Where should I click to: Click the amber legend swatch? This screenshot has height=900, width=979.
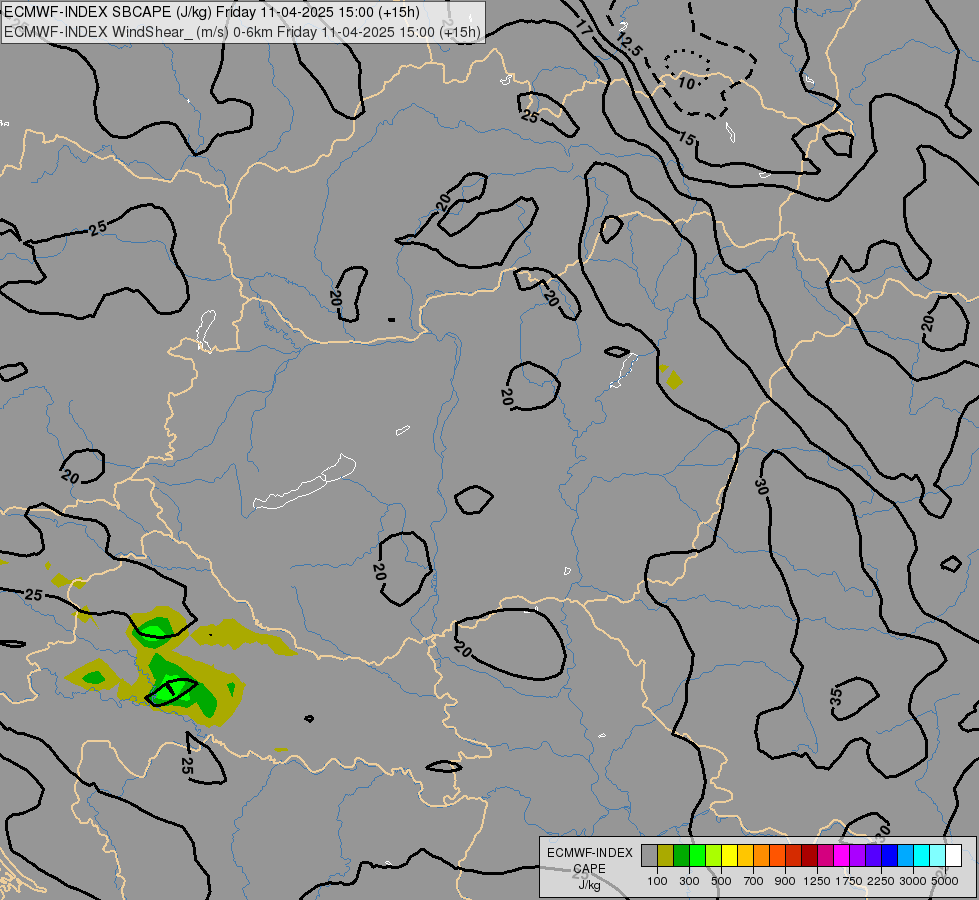745,856
